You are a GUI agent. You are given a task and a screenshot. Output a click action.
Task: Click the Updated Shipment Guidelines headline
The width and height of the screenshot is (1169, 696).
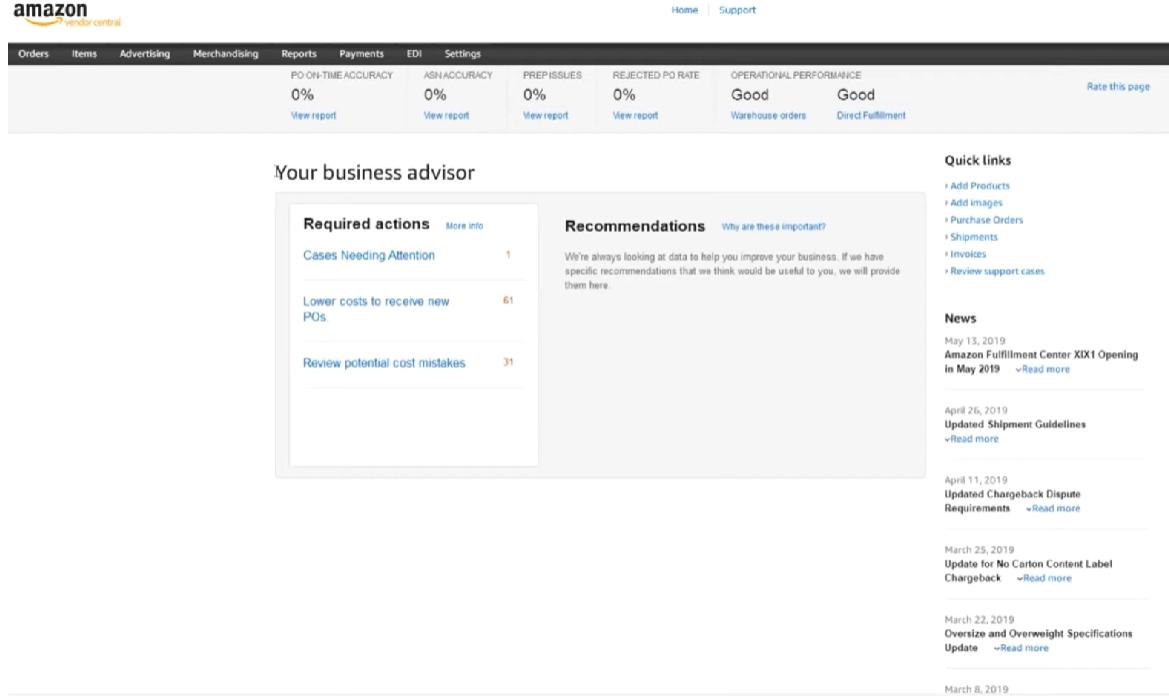[x=1015, y=424]
